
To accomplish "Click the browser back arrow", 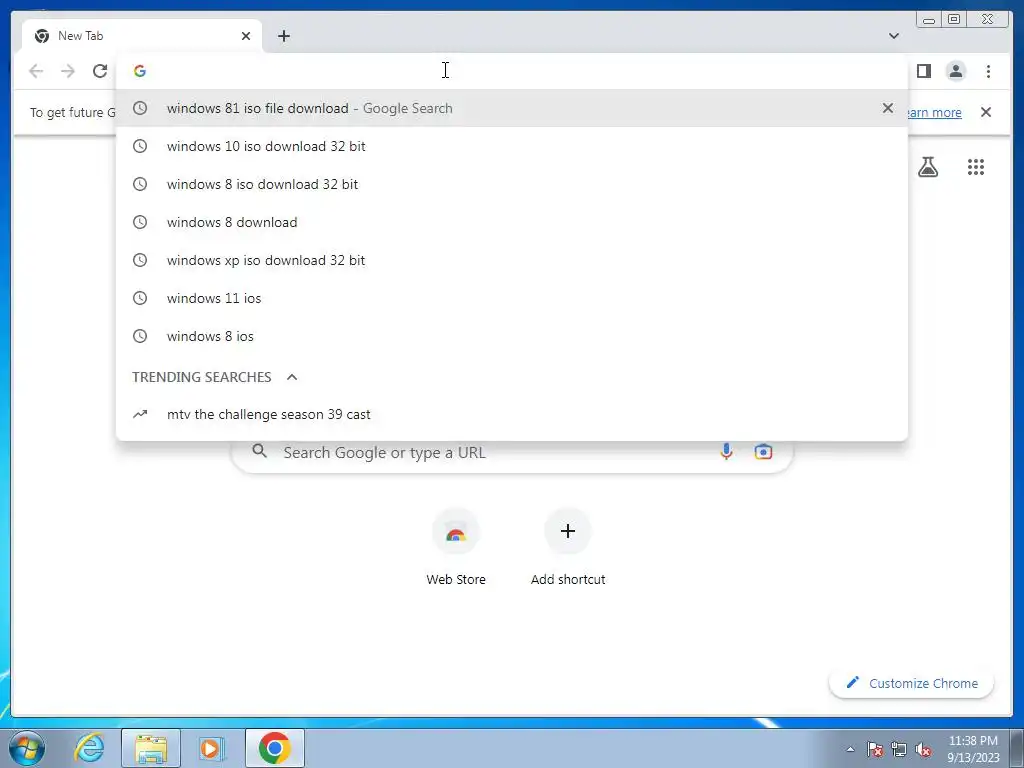I will coord(36,71).
